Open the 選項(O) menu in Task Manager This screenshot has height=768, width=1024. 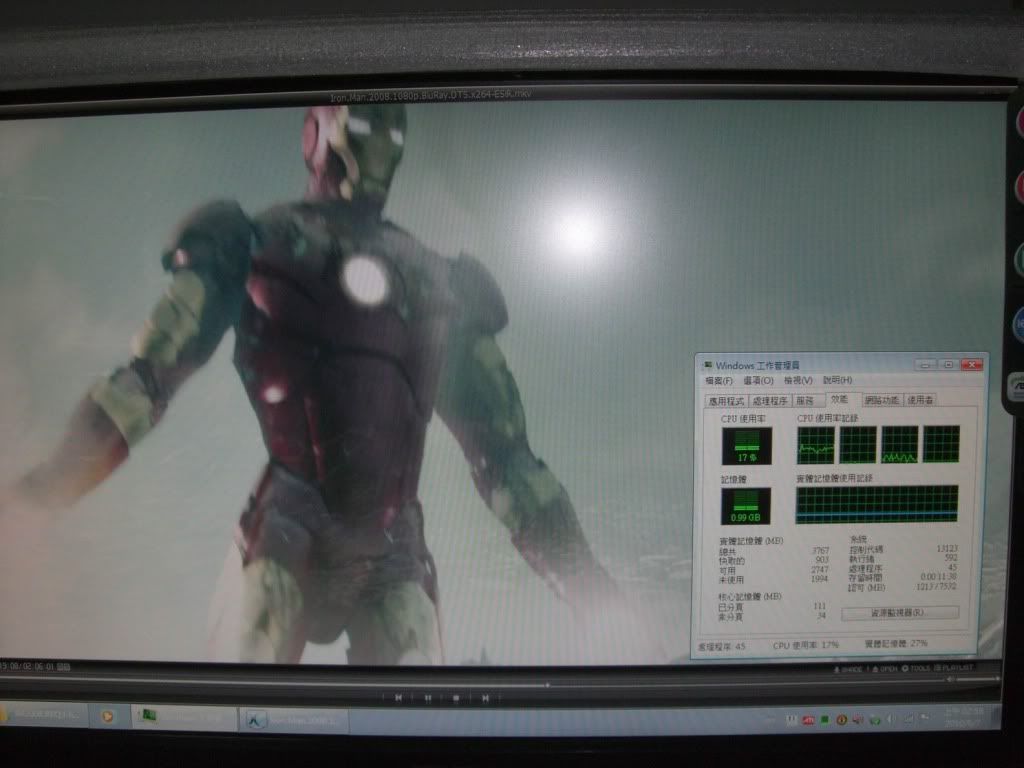coord(758,381)
